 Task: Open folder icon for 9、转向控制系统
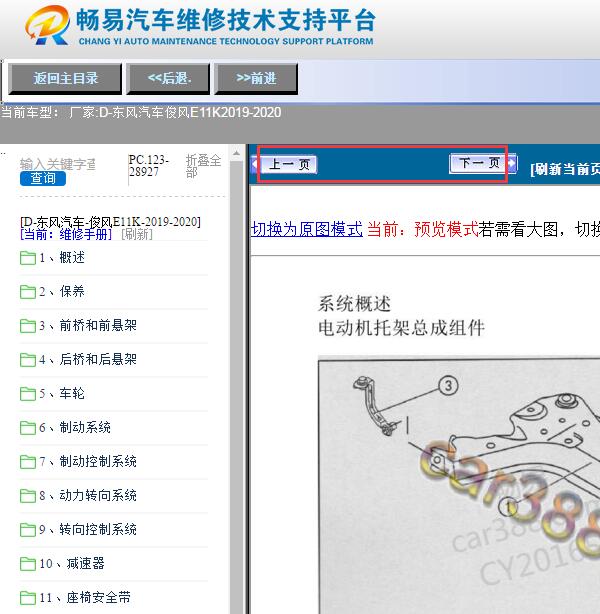(28, 530)
